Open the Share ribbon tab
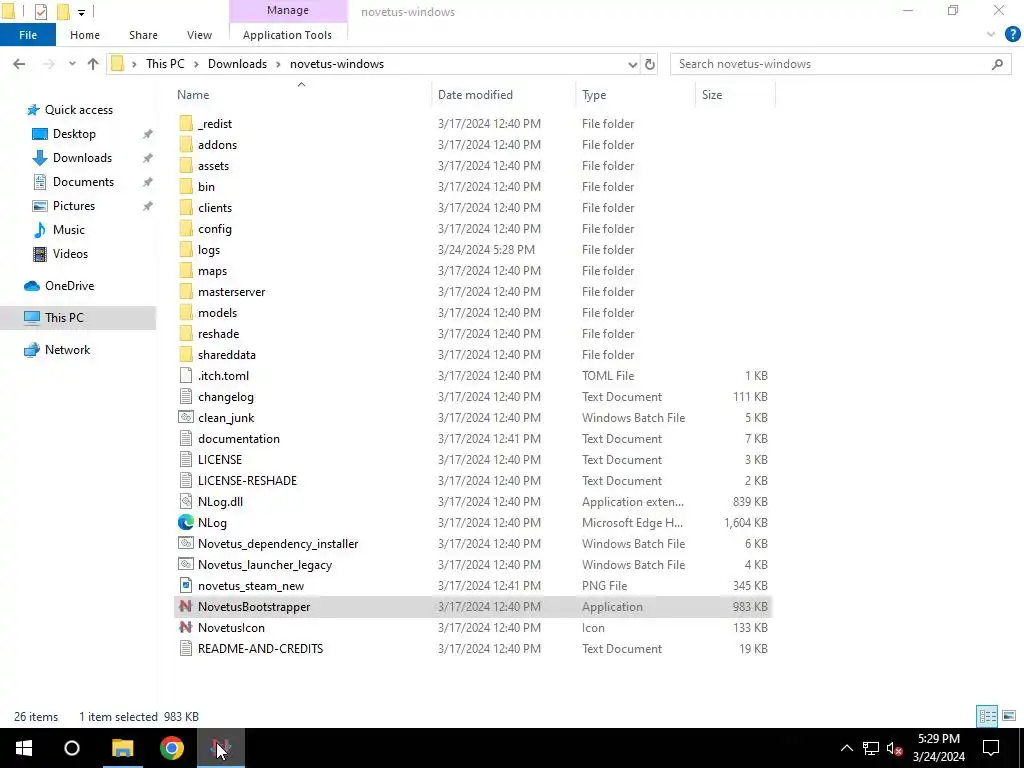1024x768 pixels. click(143, 35)
